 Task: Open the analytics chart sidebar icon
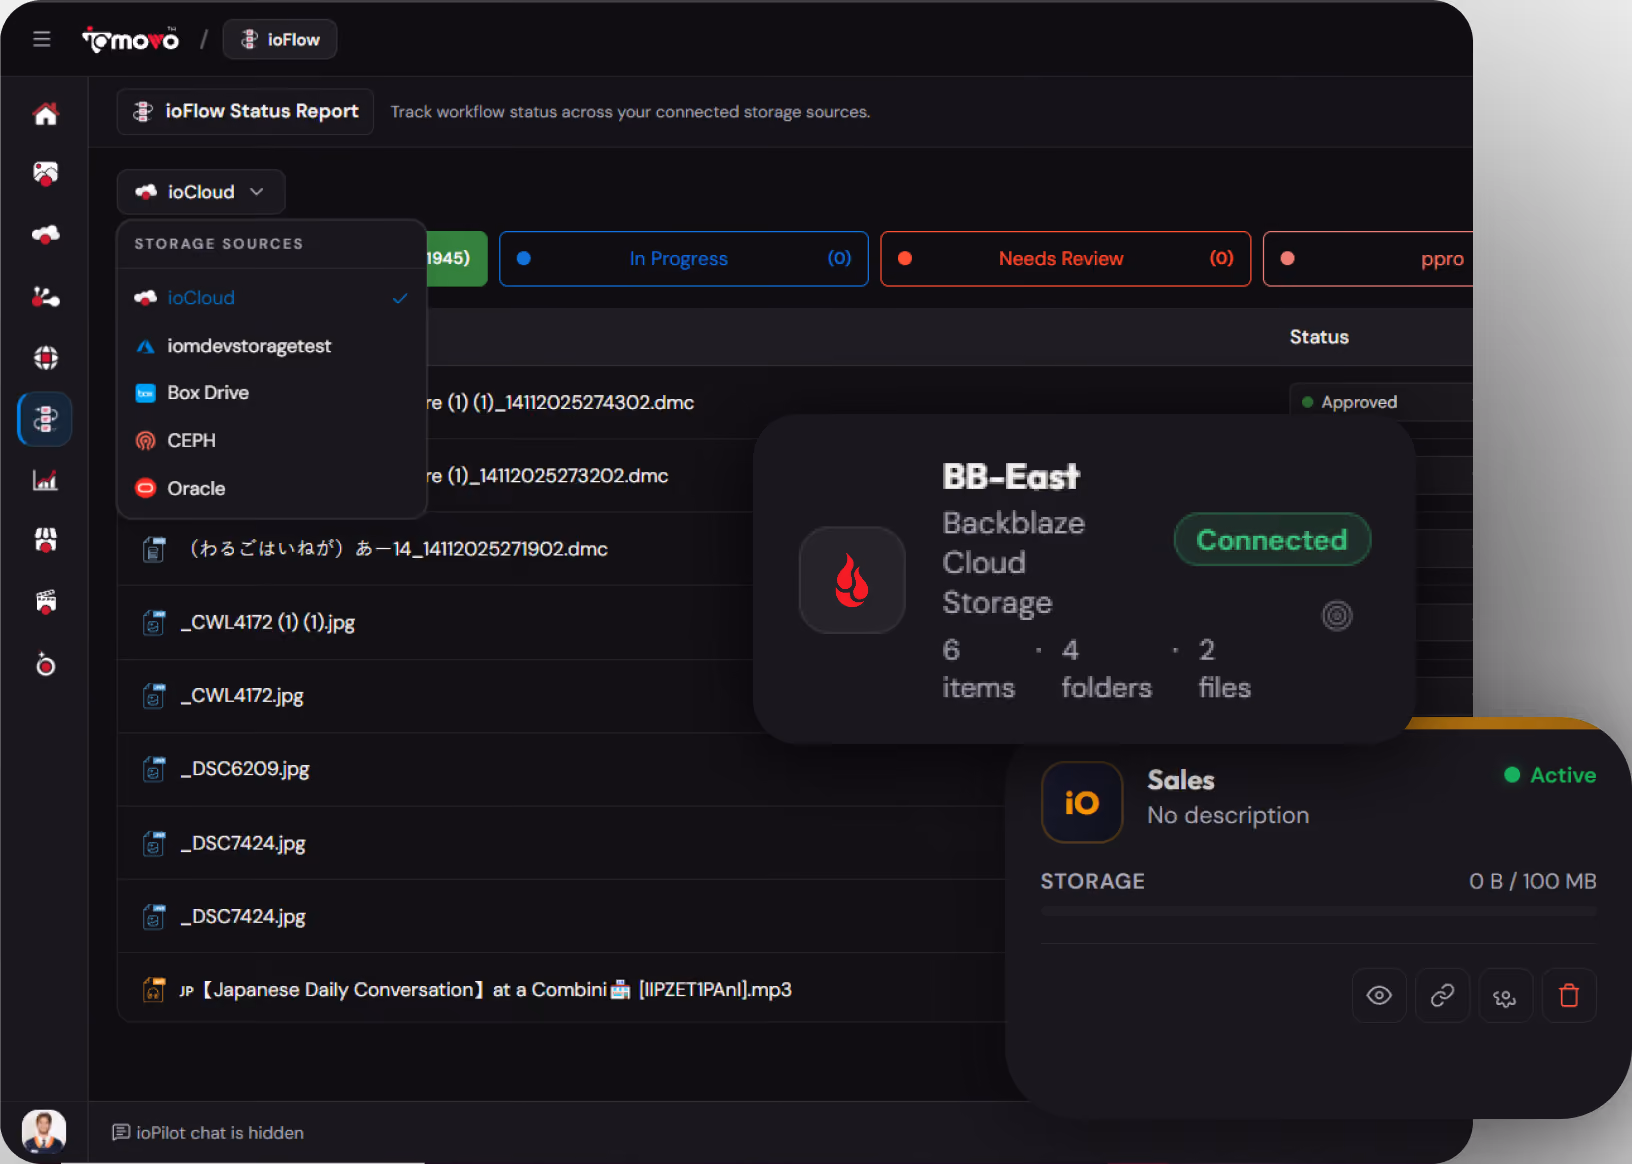coord(45,480)
